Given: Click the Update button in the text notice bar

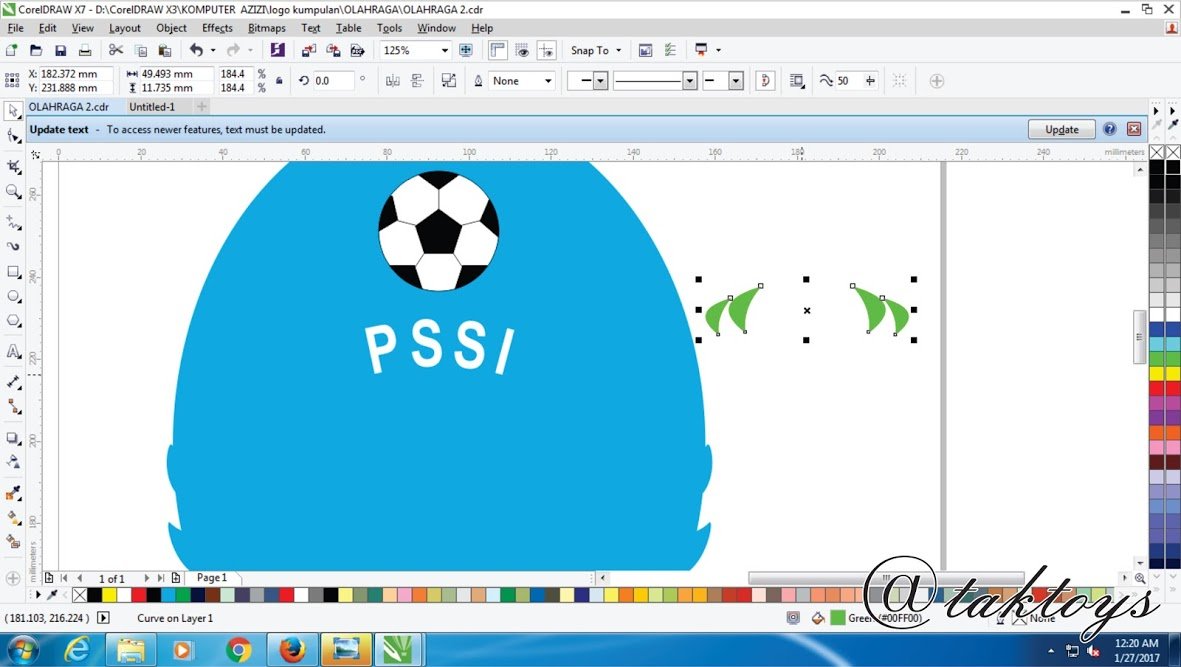Looking at the screenshot, I should (x=1061, y=129).
